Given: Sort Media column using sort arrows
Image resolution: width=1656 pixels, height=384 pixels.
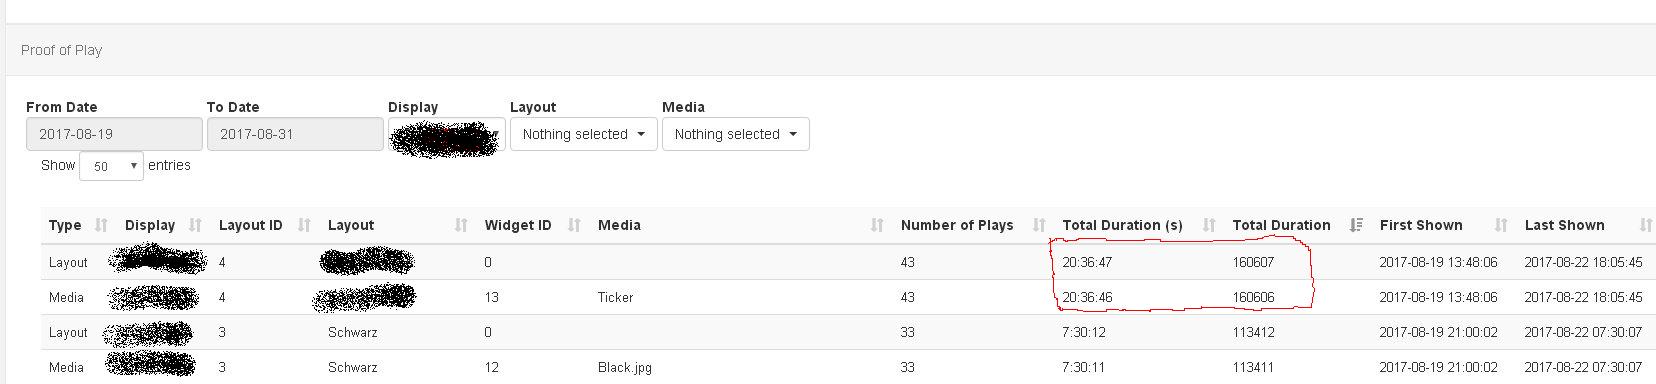Looking at the screenshot, I should click(x=877, y=225).
